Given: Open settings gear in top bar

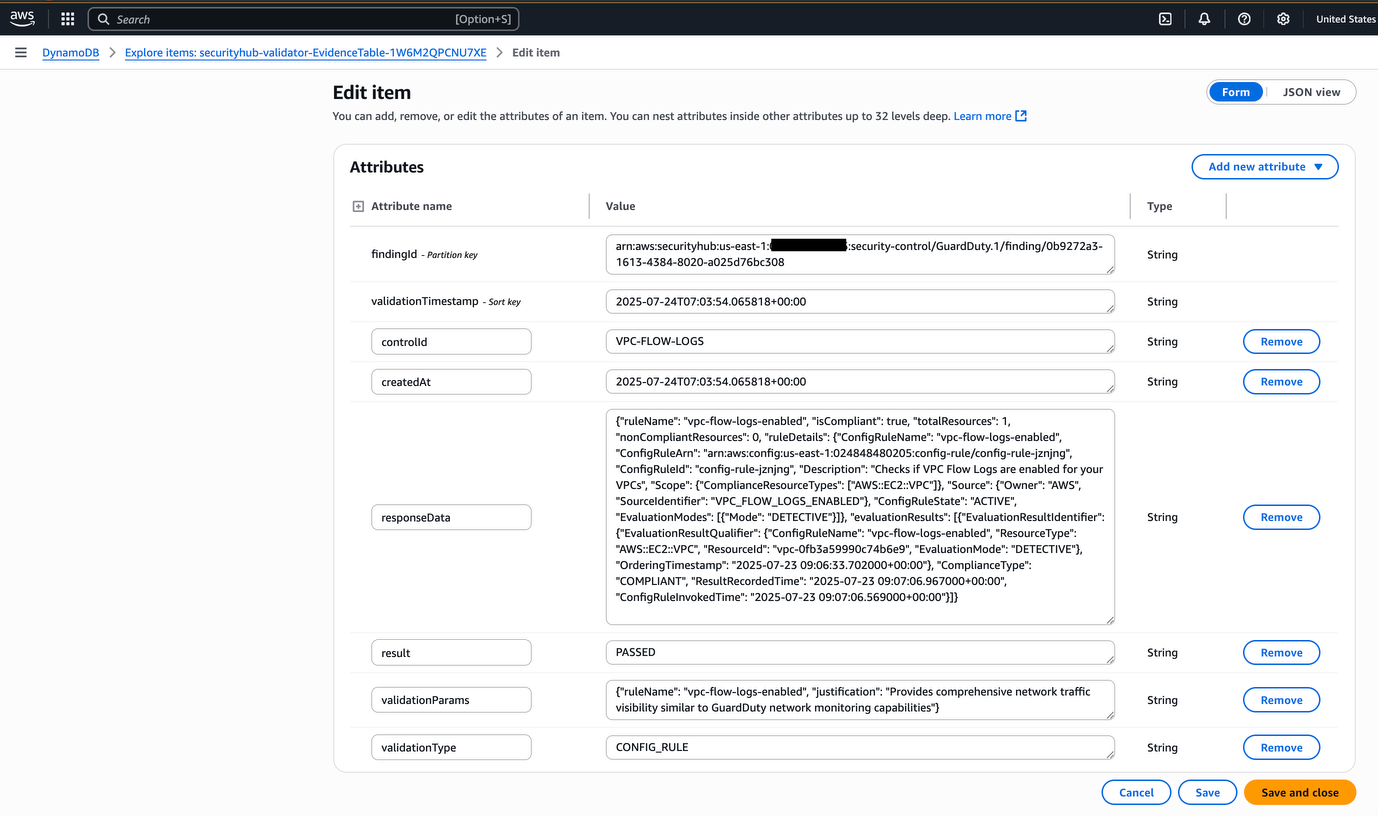Looking at the screenshot, I should pyautogui.click(x=1283, y=19).
